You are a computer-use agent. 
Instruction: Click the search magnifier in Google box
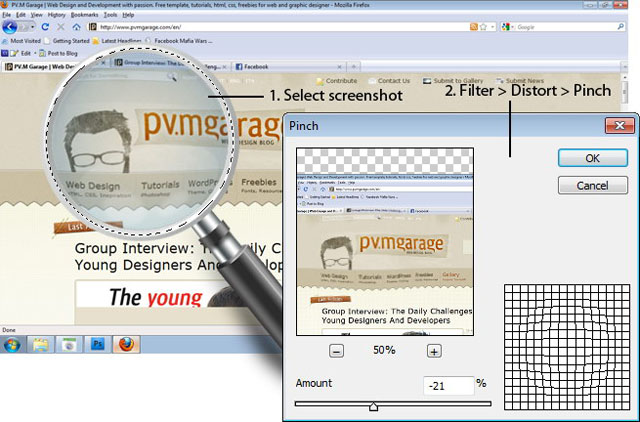coord(620,27)
